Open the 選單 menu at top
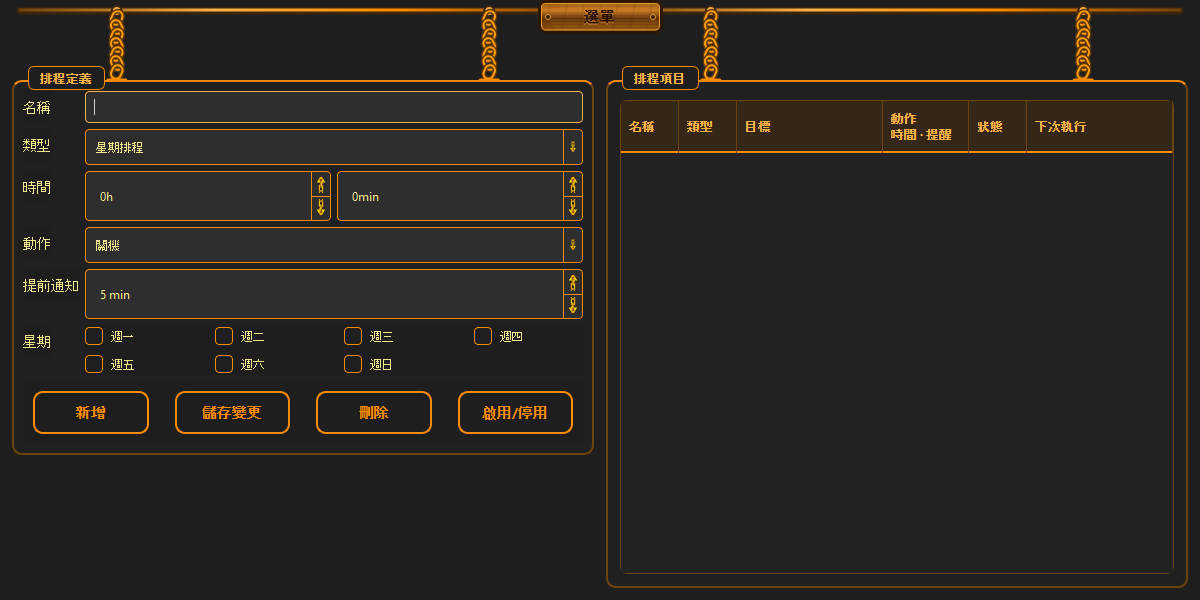Viewport: 1200px width, 600px height. coord(600,17)
